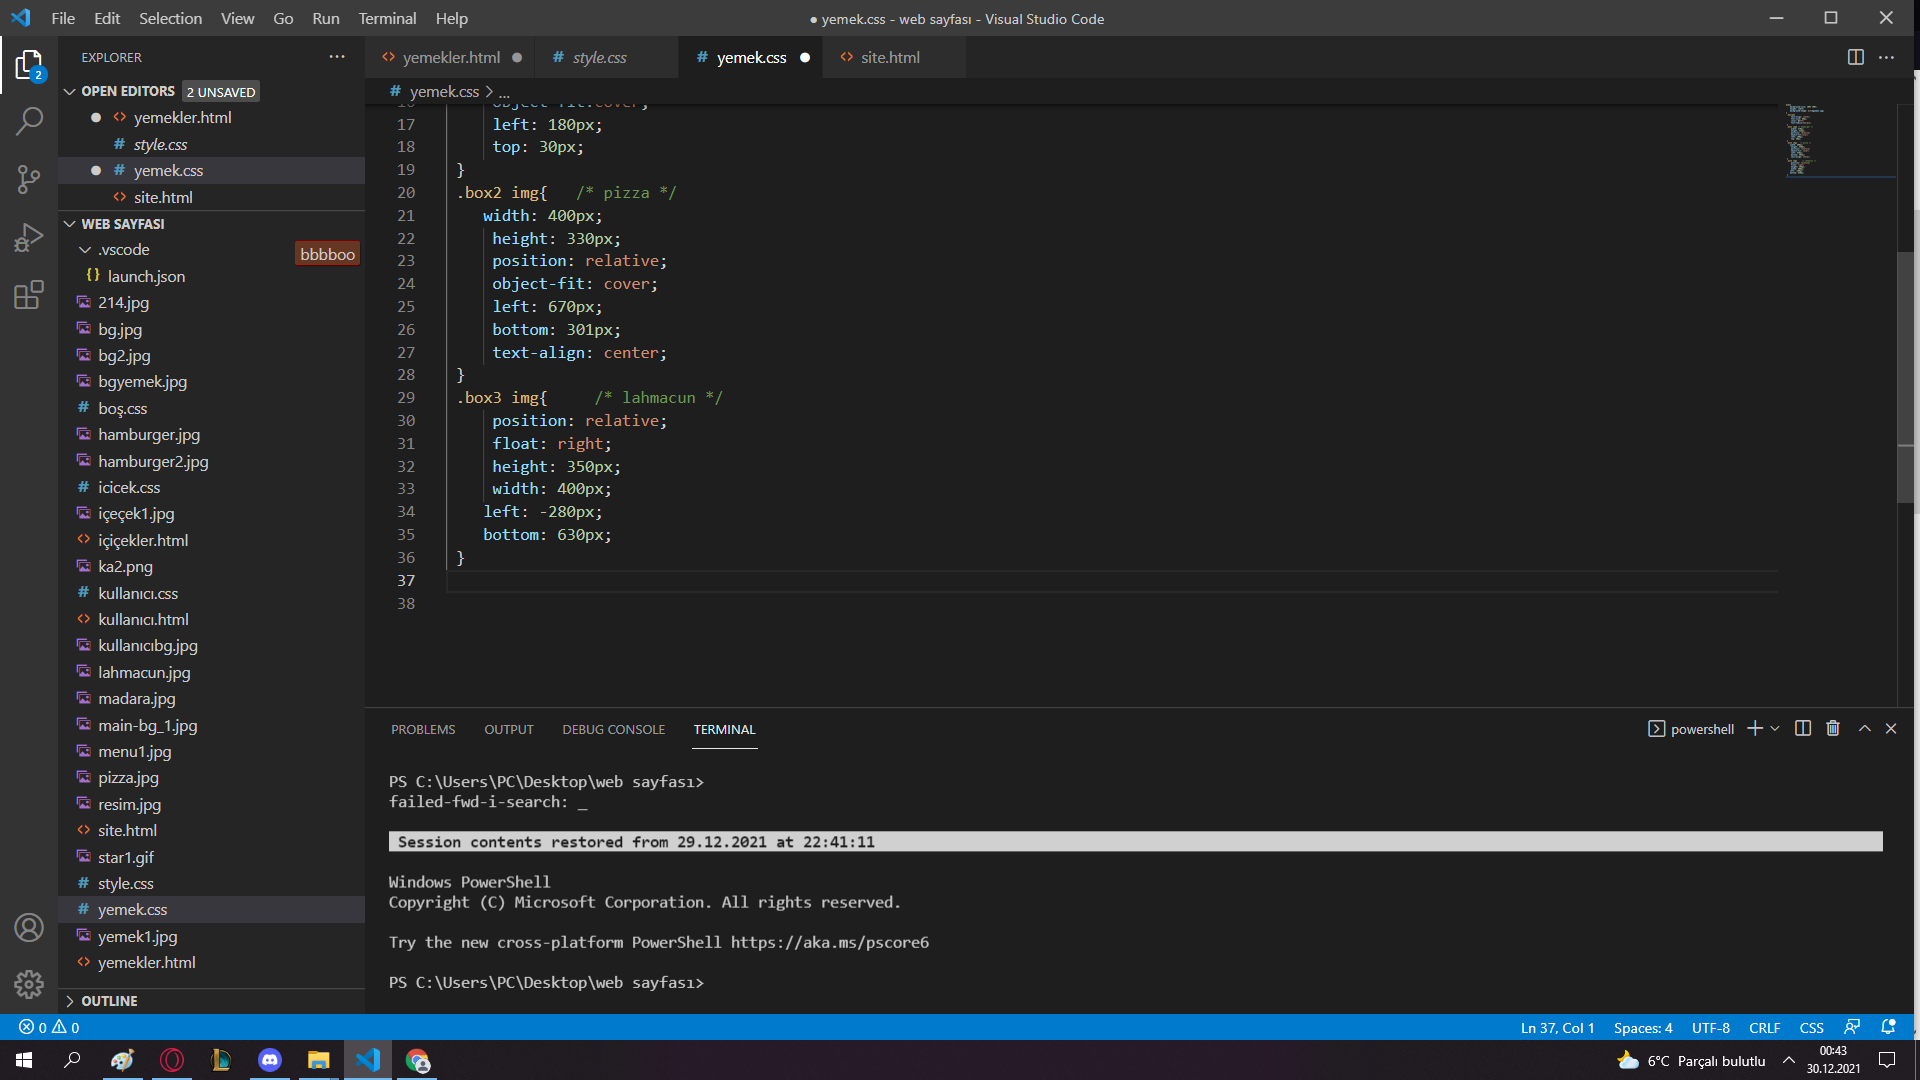Open the Search view in activity bar
1920x1080 pixels.
tap(29, 122)
